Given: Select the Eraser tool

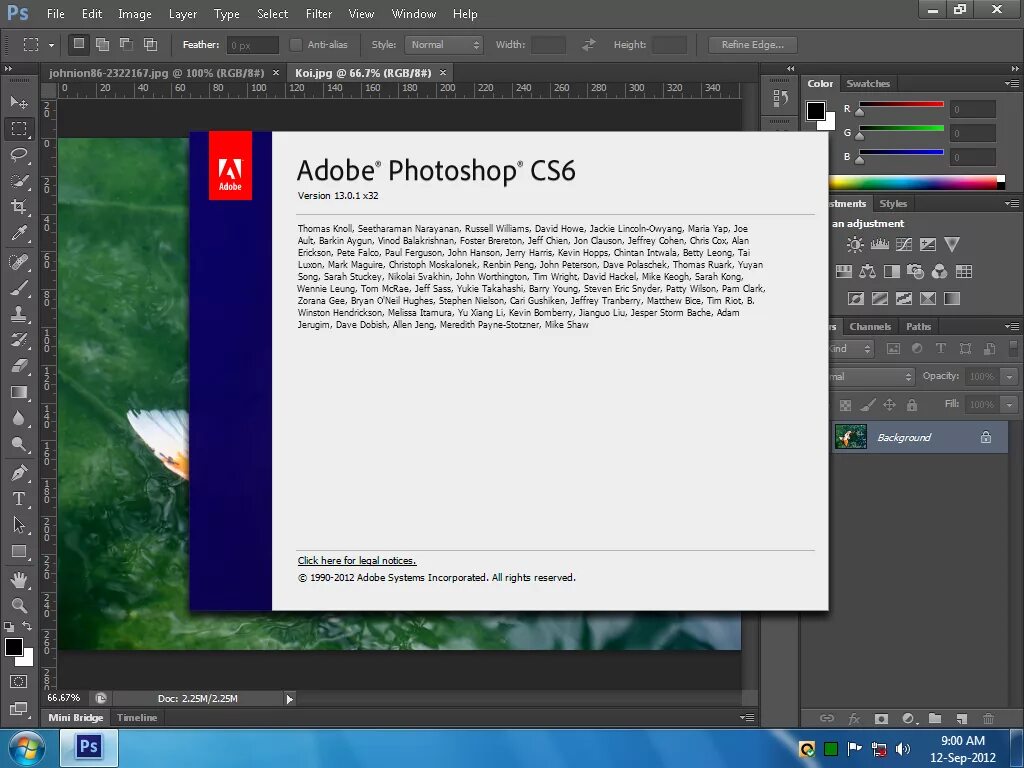Looking at the screenshot, I should (19, 366).
